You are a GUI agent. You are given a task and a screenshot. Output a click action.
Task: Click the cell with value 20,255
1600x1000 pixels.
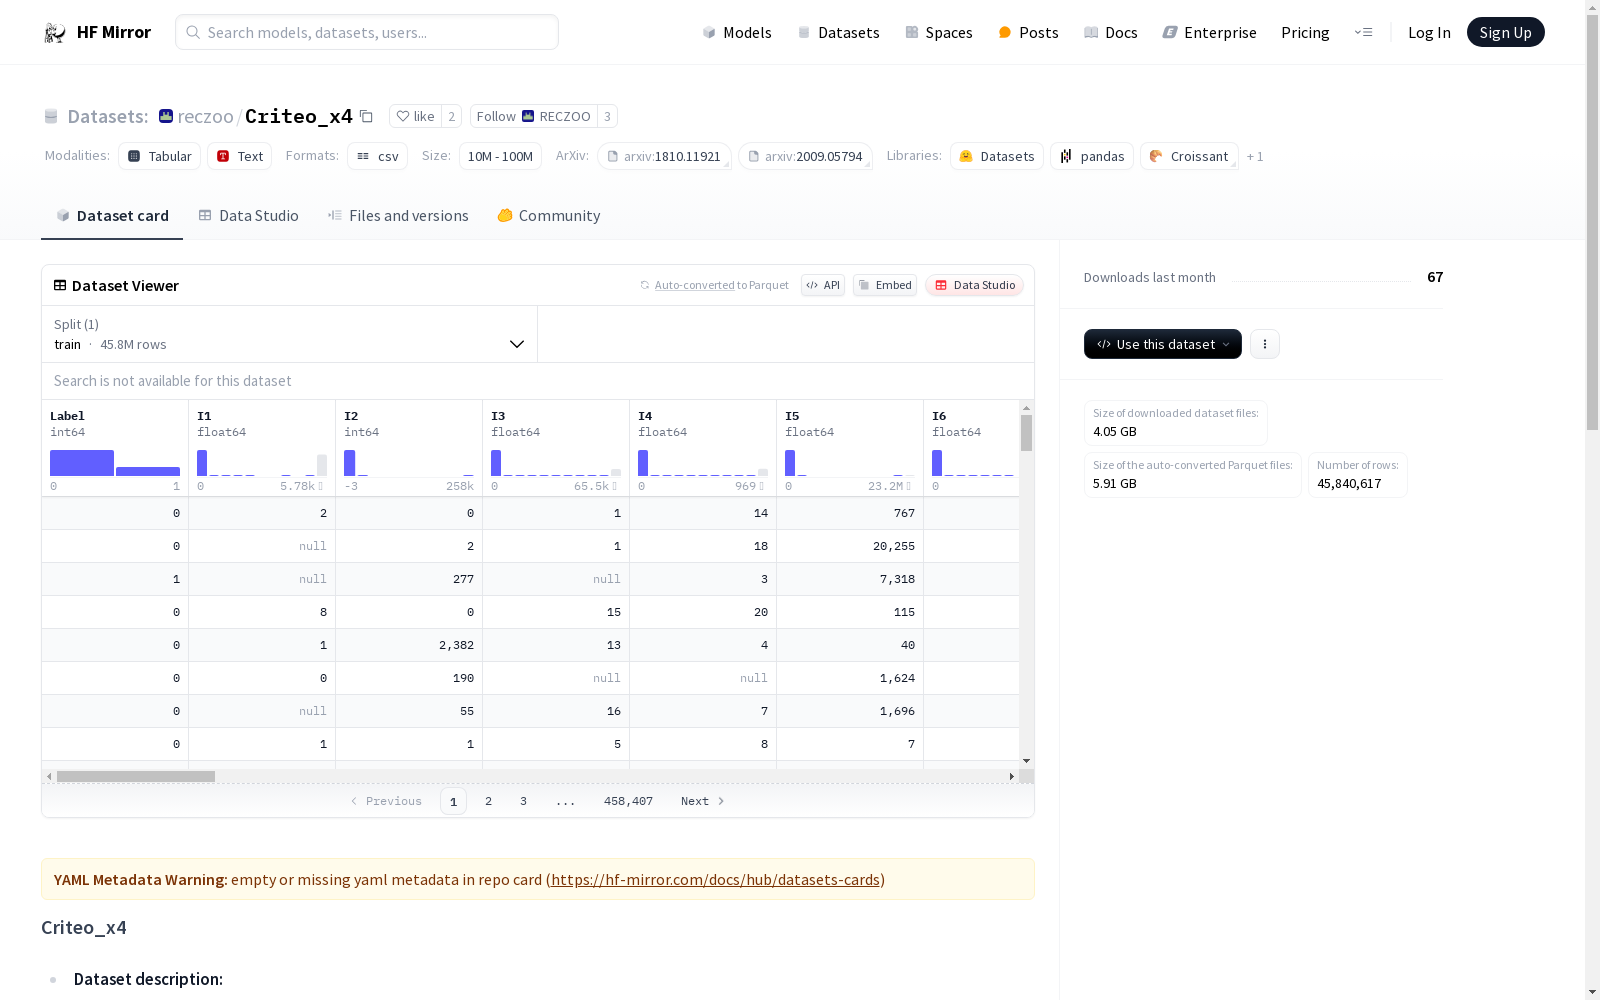(850, 546)
